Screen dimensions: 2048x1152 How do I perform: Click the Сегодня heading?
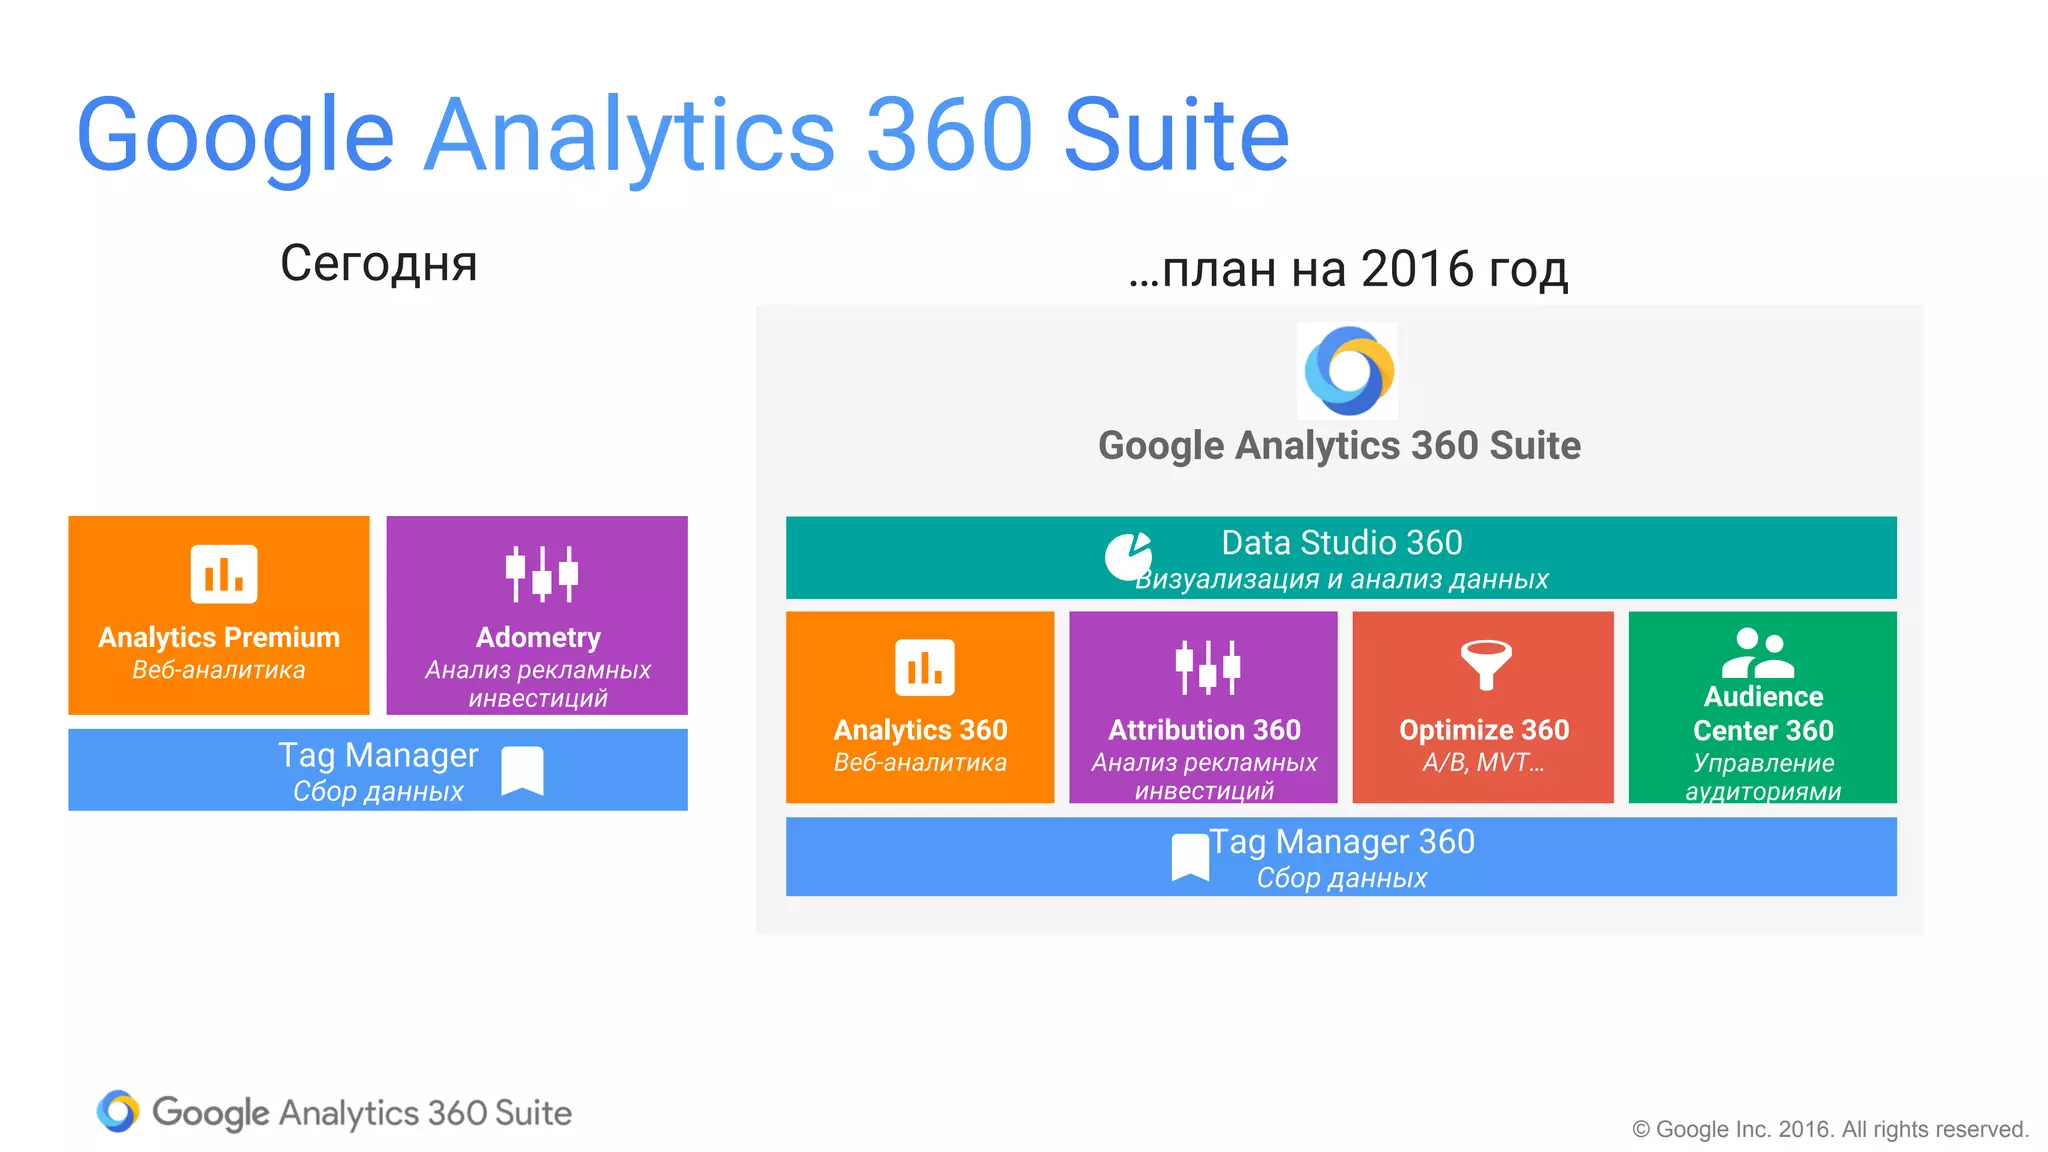(379, 264)
